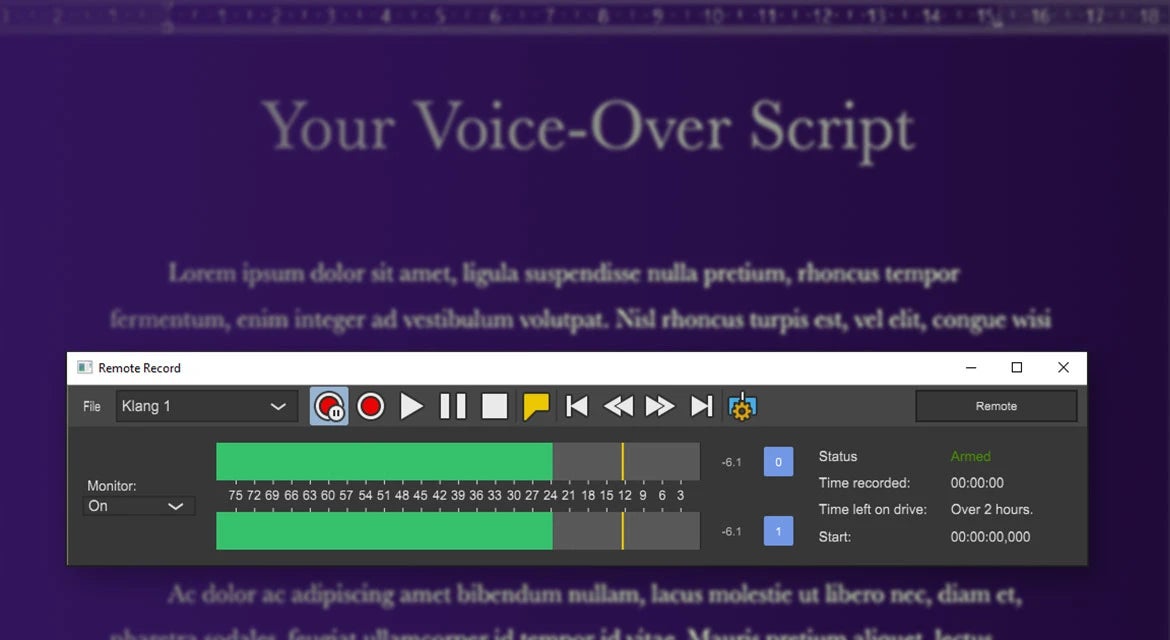Click the Fast Forward double-arrow icon
1170x640 pixels.
[x=660, y=407]
